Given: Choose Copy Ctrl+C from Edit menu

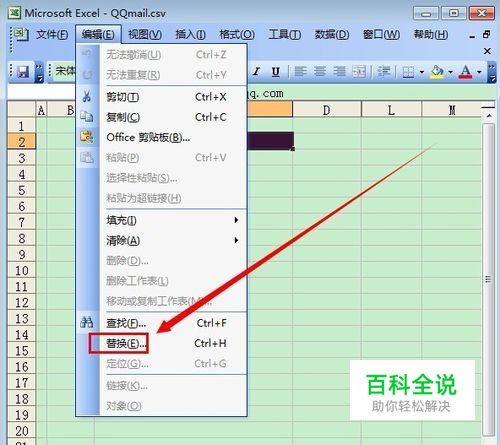Looking at the screenshot, I should pos(162,117).
